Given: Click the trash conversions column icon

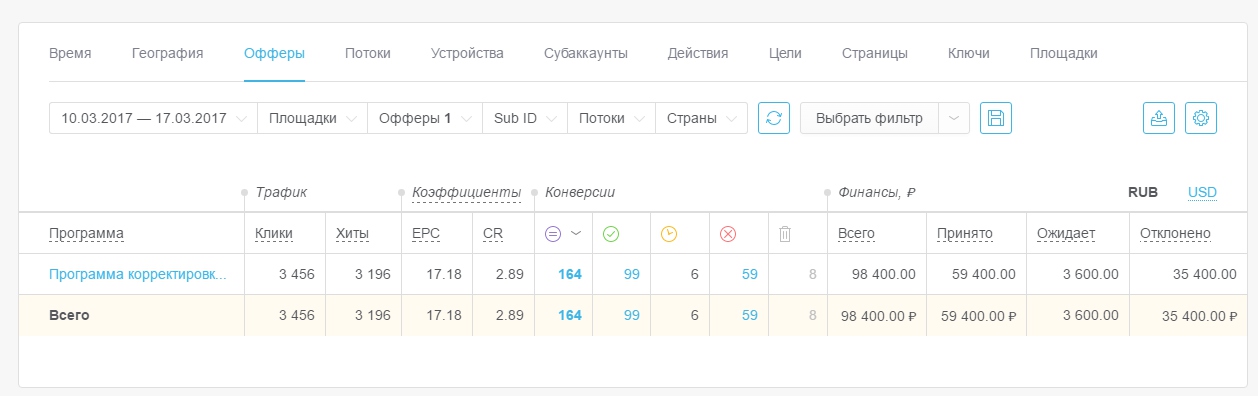Looking at the screenshot, I should point(785,234).
